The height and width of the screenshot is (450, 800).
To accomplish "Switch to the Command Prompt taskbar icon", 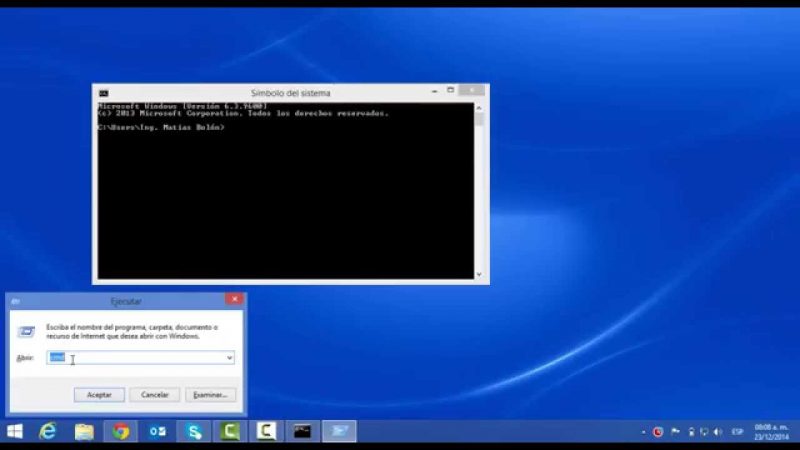I will click(302, 431).
